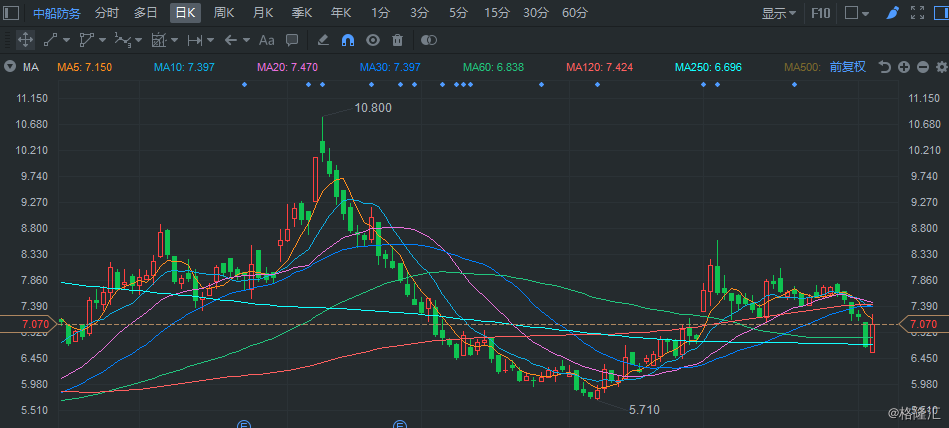Open the line tool dropdown arrow
949x428 pixels.
[65, 40]
